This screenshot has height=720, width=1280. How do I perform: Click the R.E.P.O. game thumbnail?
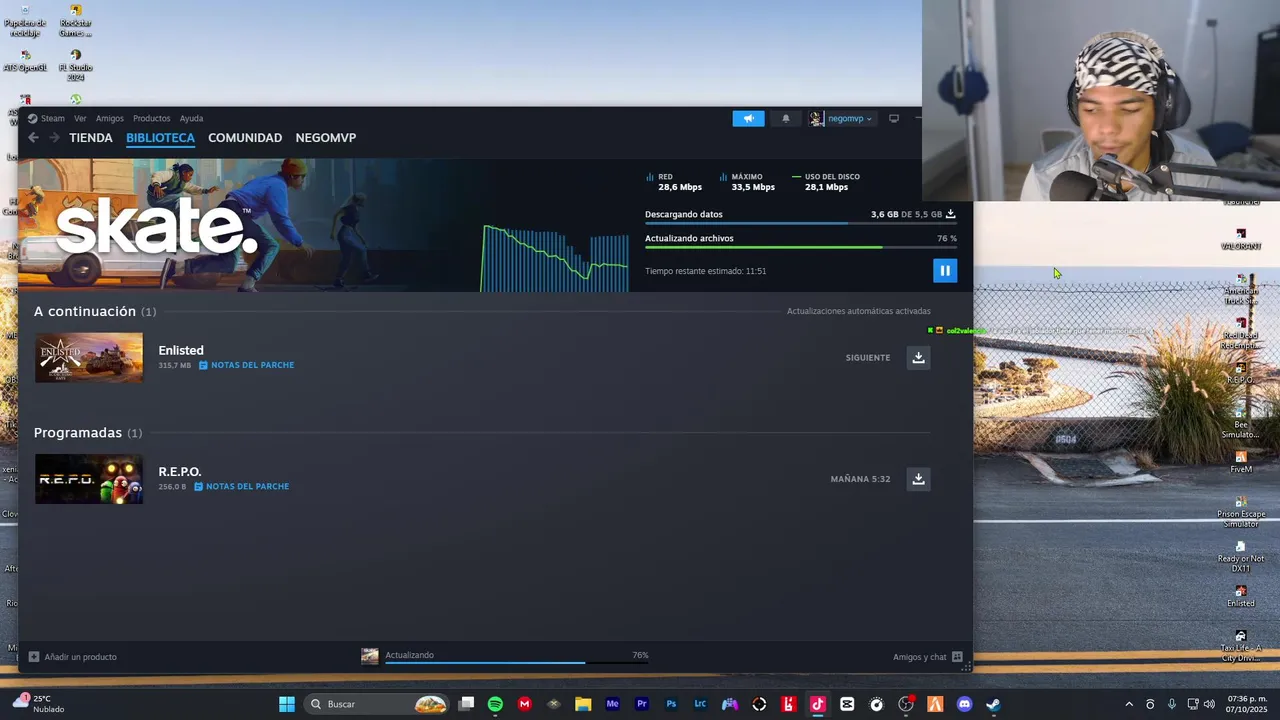tap(89, 479)
